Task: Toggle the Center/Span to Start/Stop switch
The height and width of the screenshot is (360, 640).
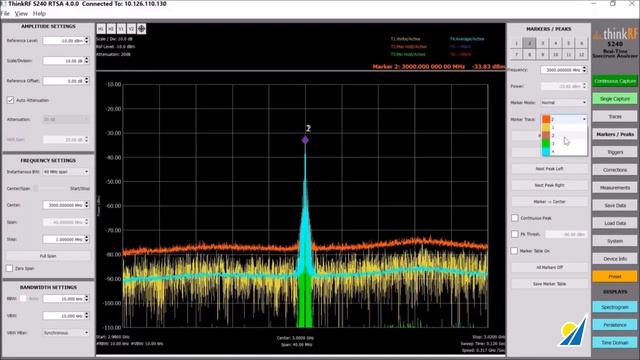Action: 36,189
